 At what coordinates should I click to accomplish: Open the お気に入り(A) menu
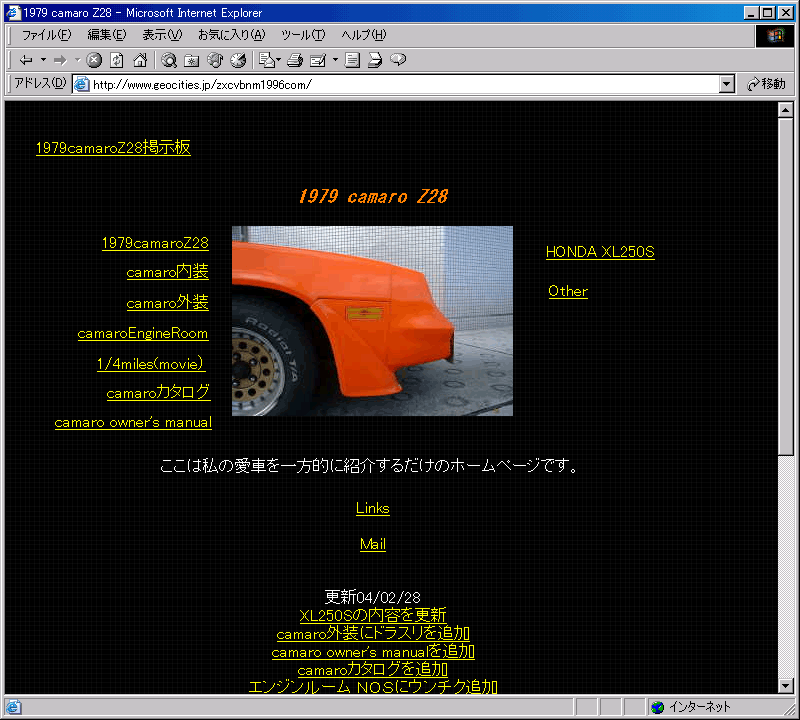(232, 35)
